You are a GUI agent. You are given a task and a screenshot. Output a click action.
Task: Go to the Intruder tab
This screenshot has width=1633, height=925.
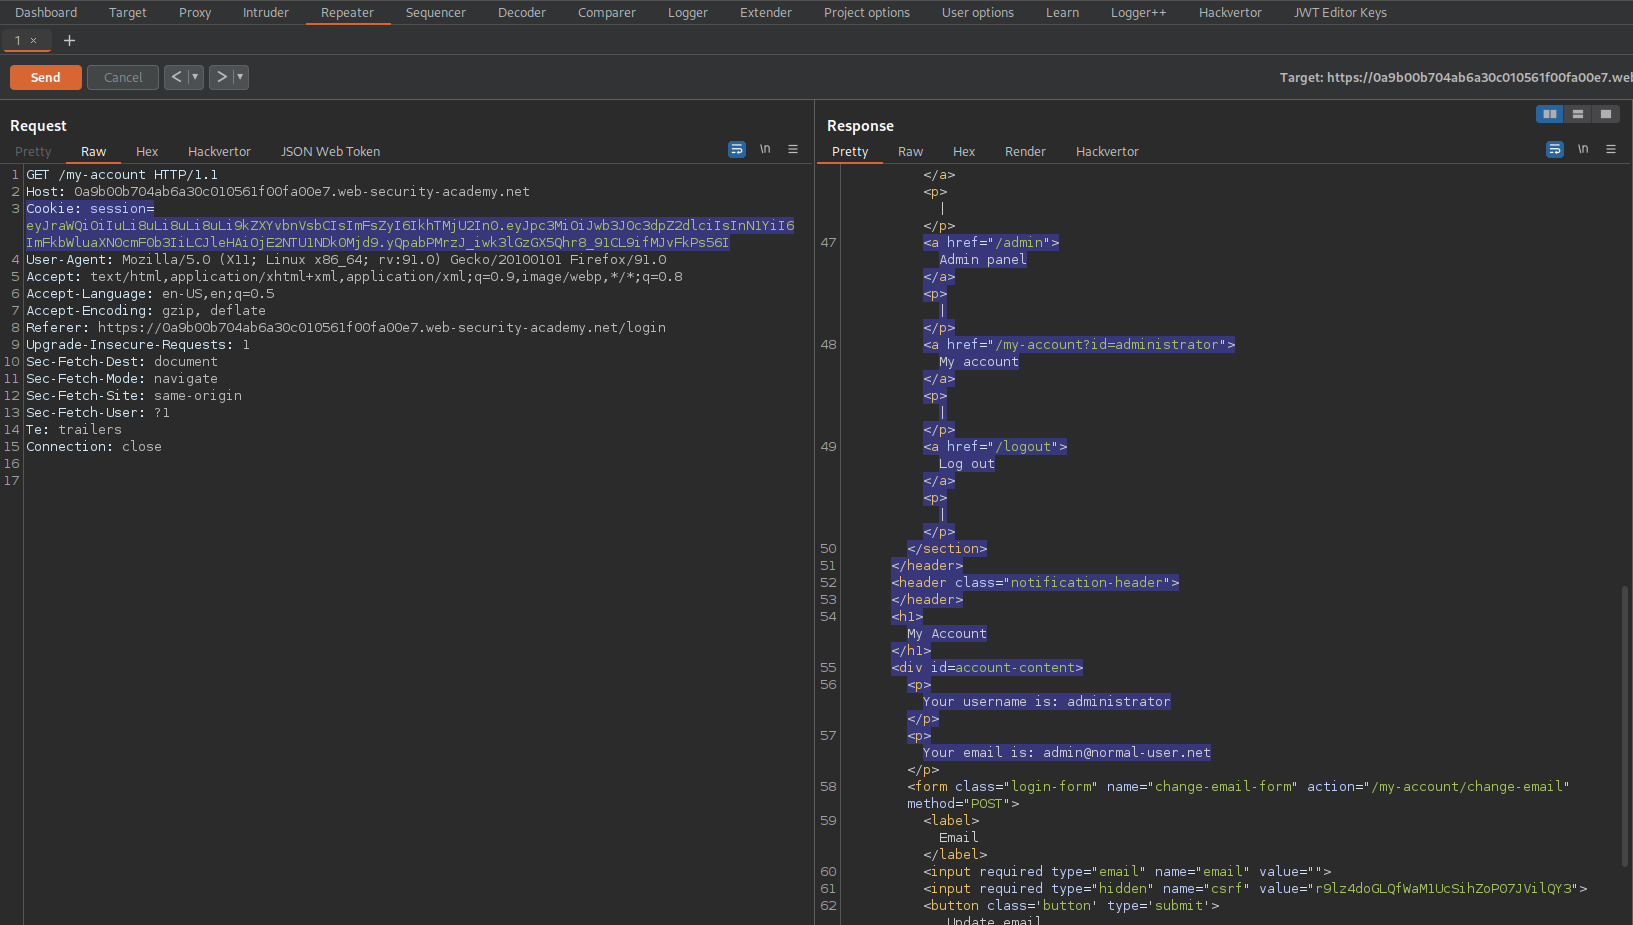click(x=266, y=13)
